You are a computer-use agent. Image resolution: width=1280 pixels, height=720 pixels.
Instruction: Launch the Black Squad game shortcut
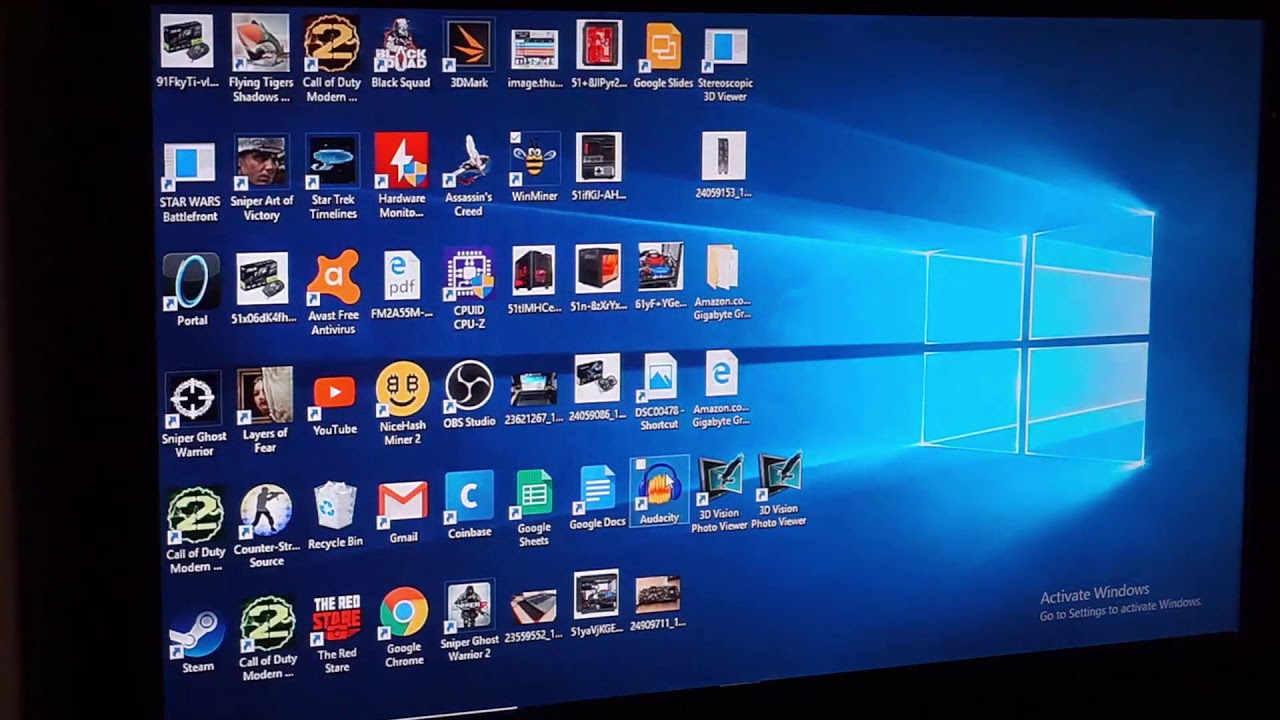click(x=401, y=52)
